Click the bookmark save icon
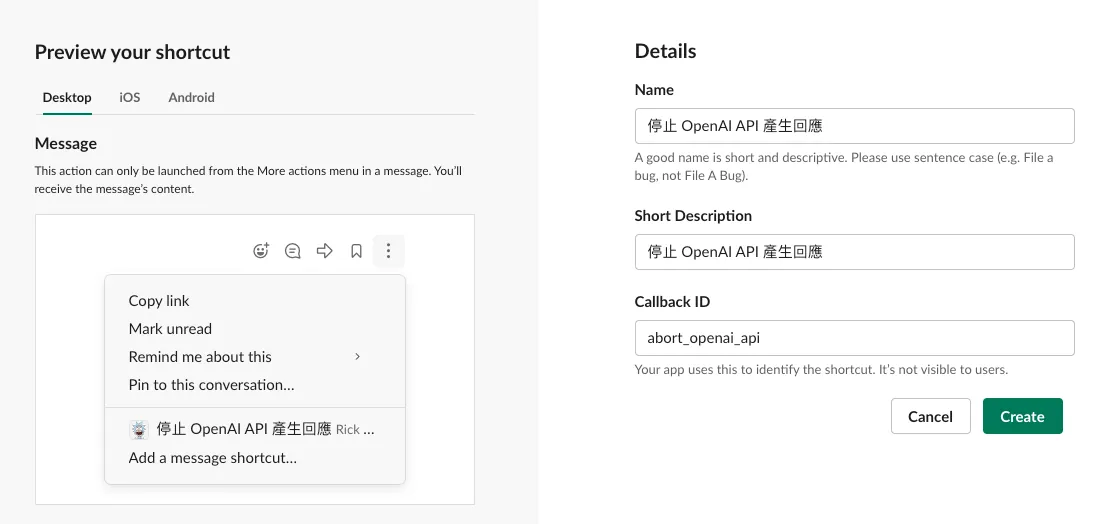The width and height of the screenshot is (1100, 524). (356, 251)
